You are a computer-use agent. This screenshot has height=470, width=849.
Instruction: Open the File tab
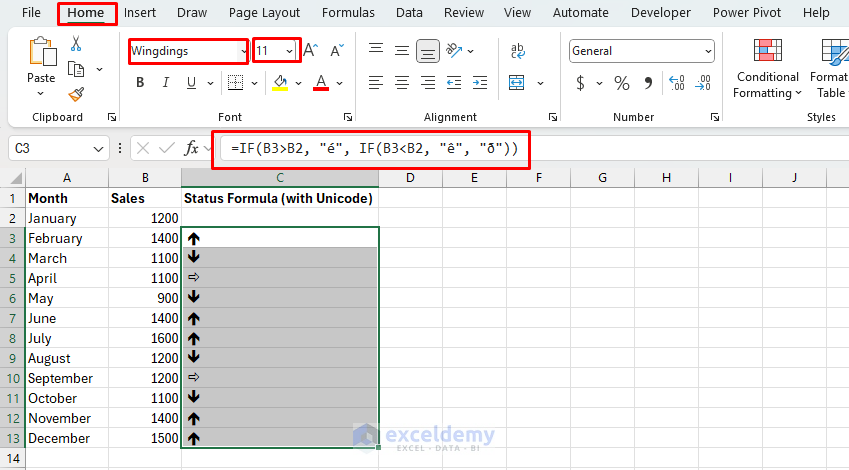point(31,12)
